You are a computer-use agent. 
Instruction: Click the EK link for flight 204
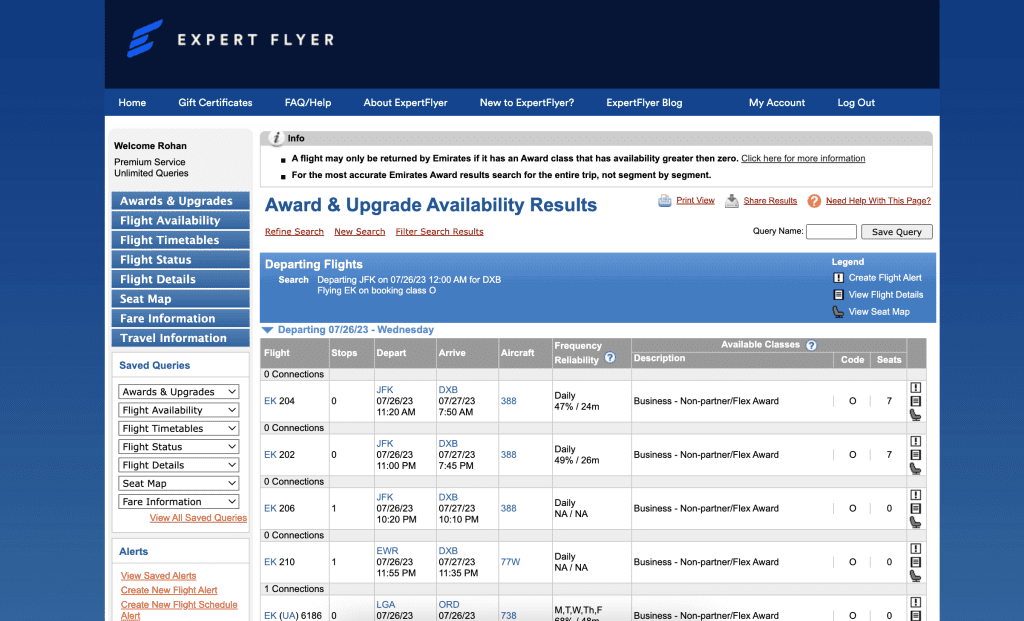(x=270, y=401)
